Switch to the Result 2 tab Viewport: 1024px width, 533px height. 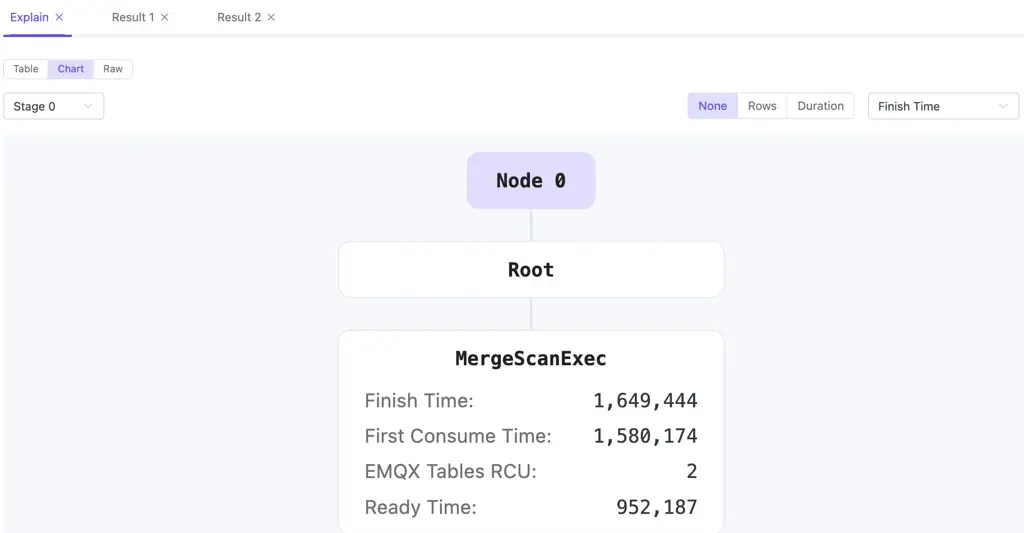238,18
